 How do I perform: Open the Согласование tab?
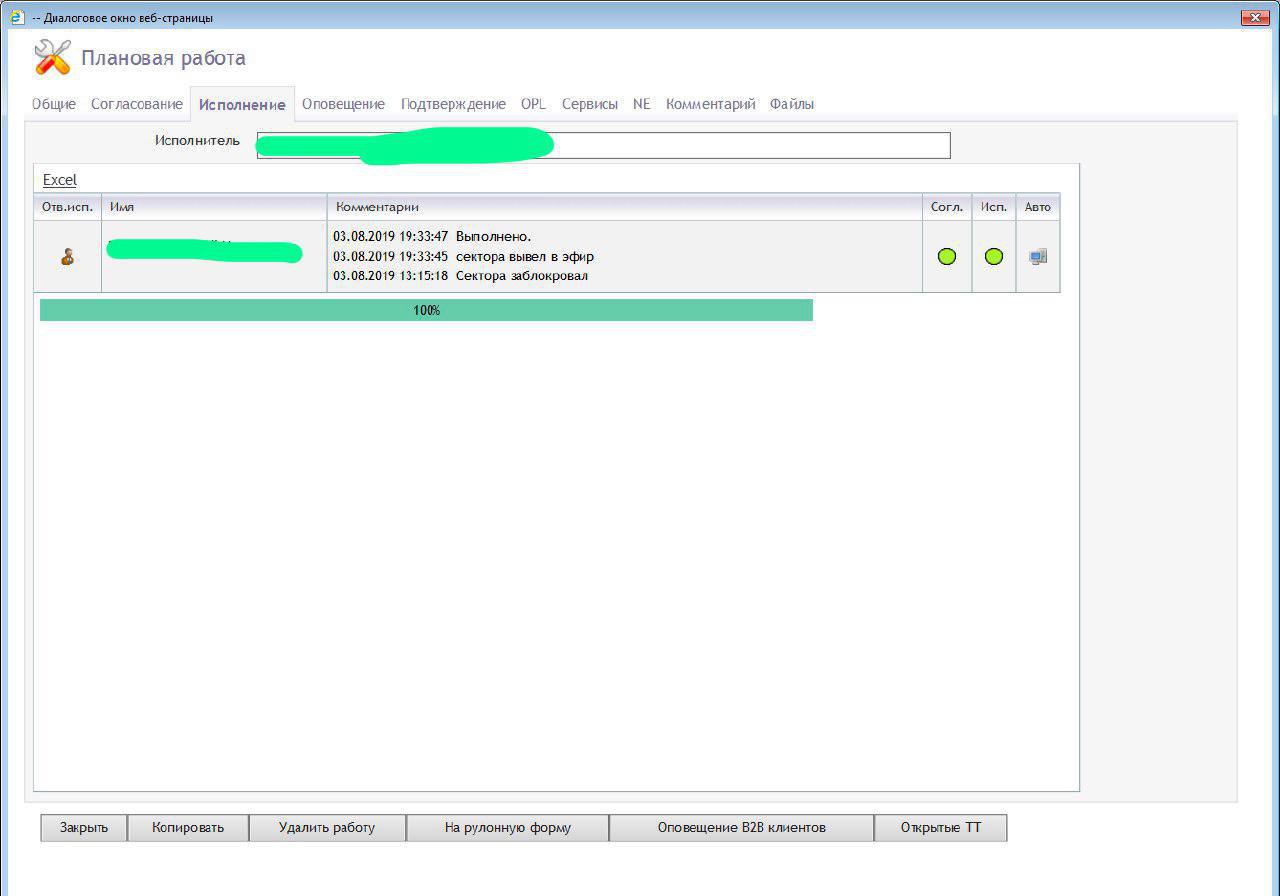(137, 104)
